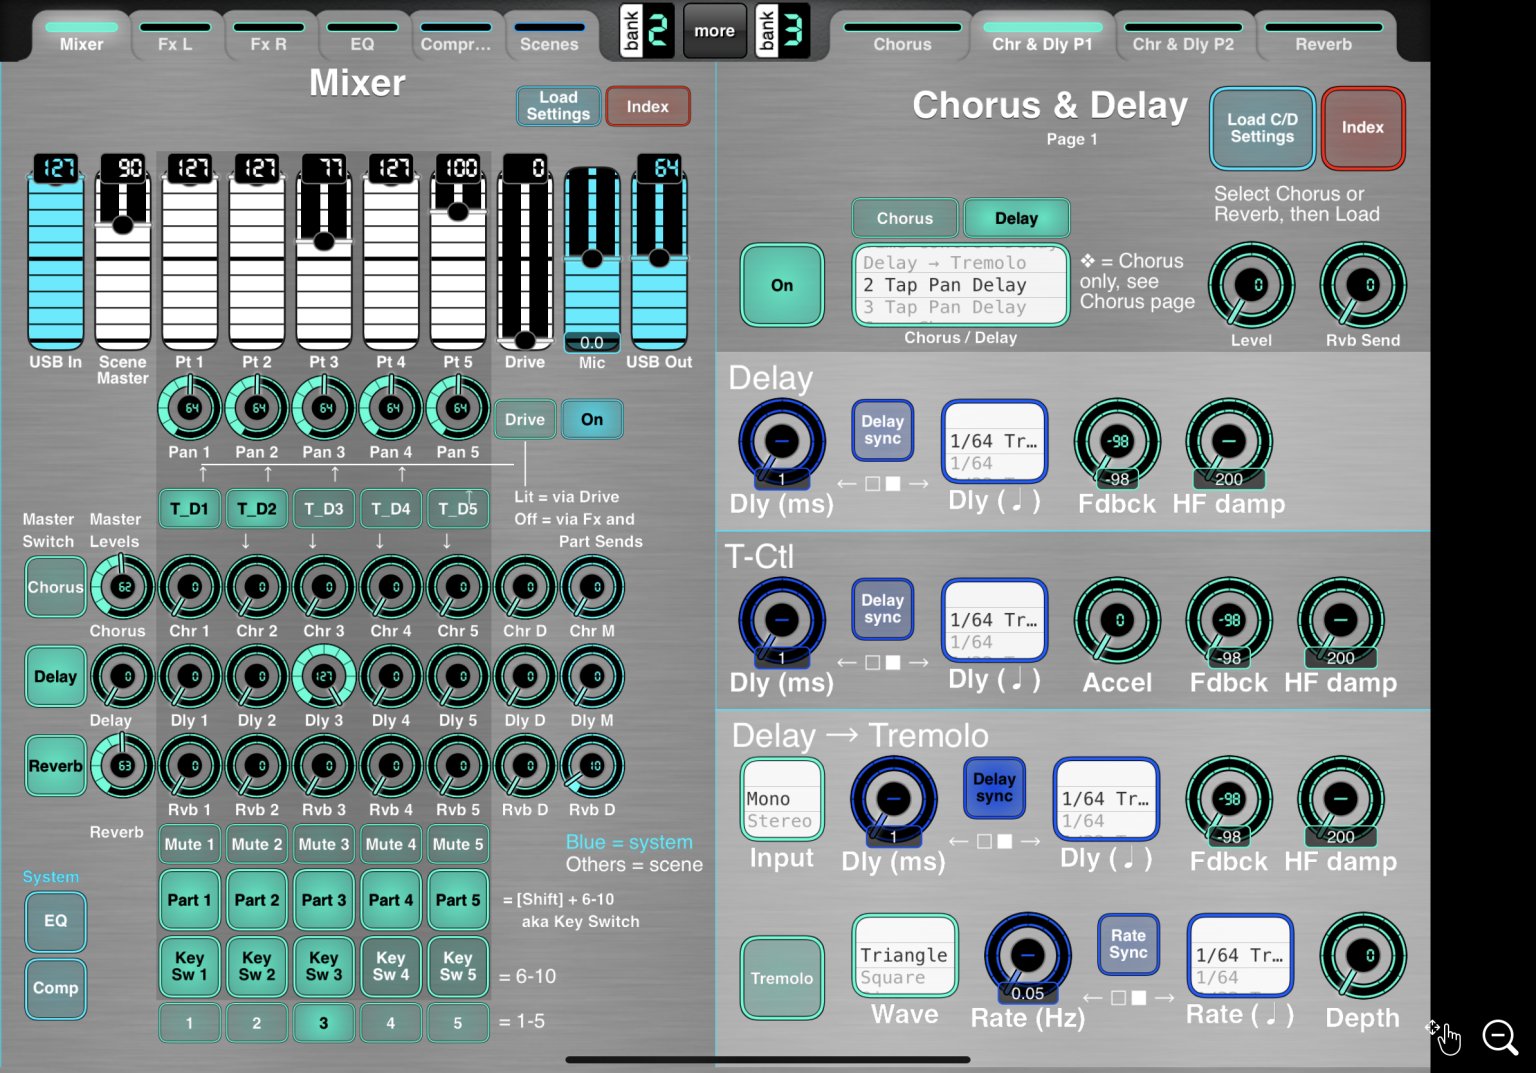Toggle the Chorus & Delay On button
Image resolution: width=1536 pixels, height=1073 pixels.
(782, 285)
